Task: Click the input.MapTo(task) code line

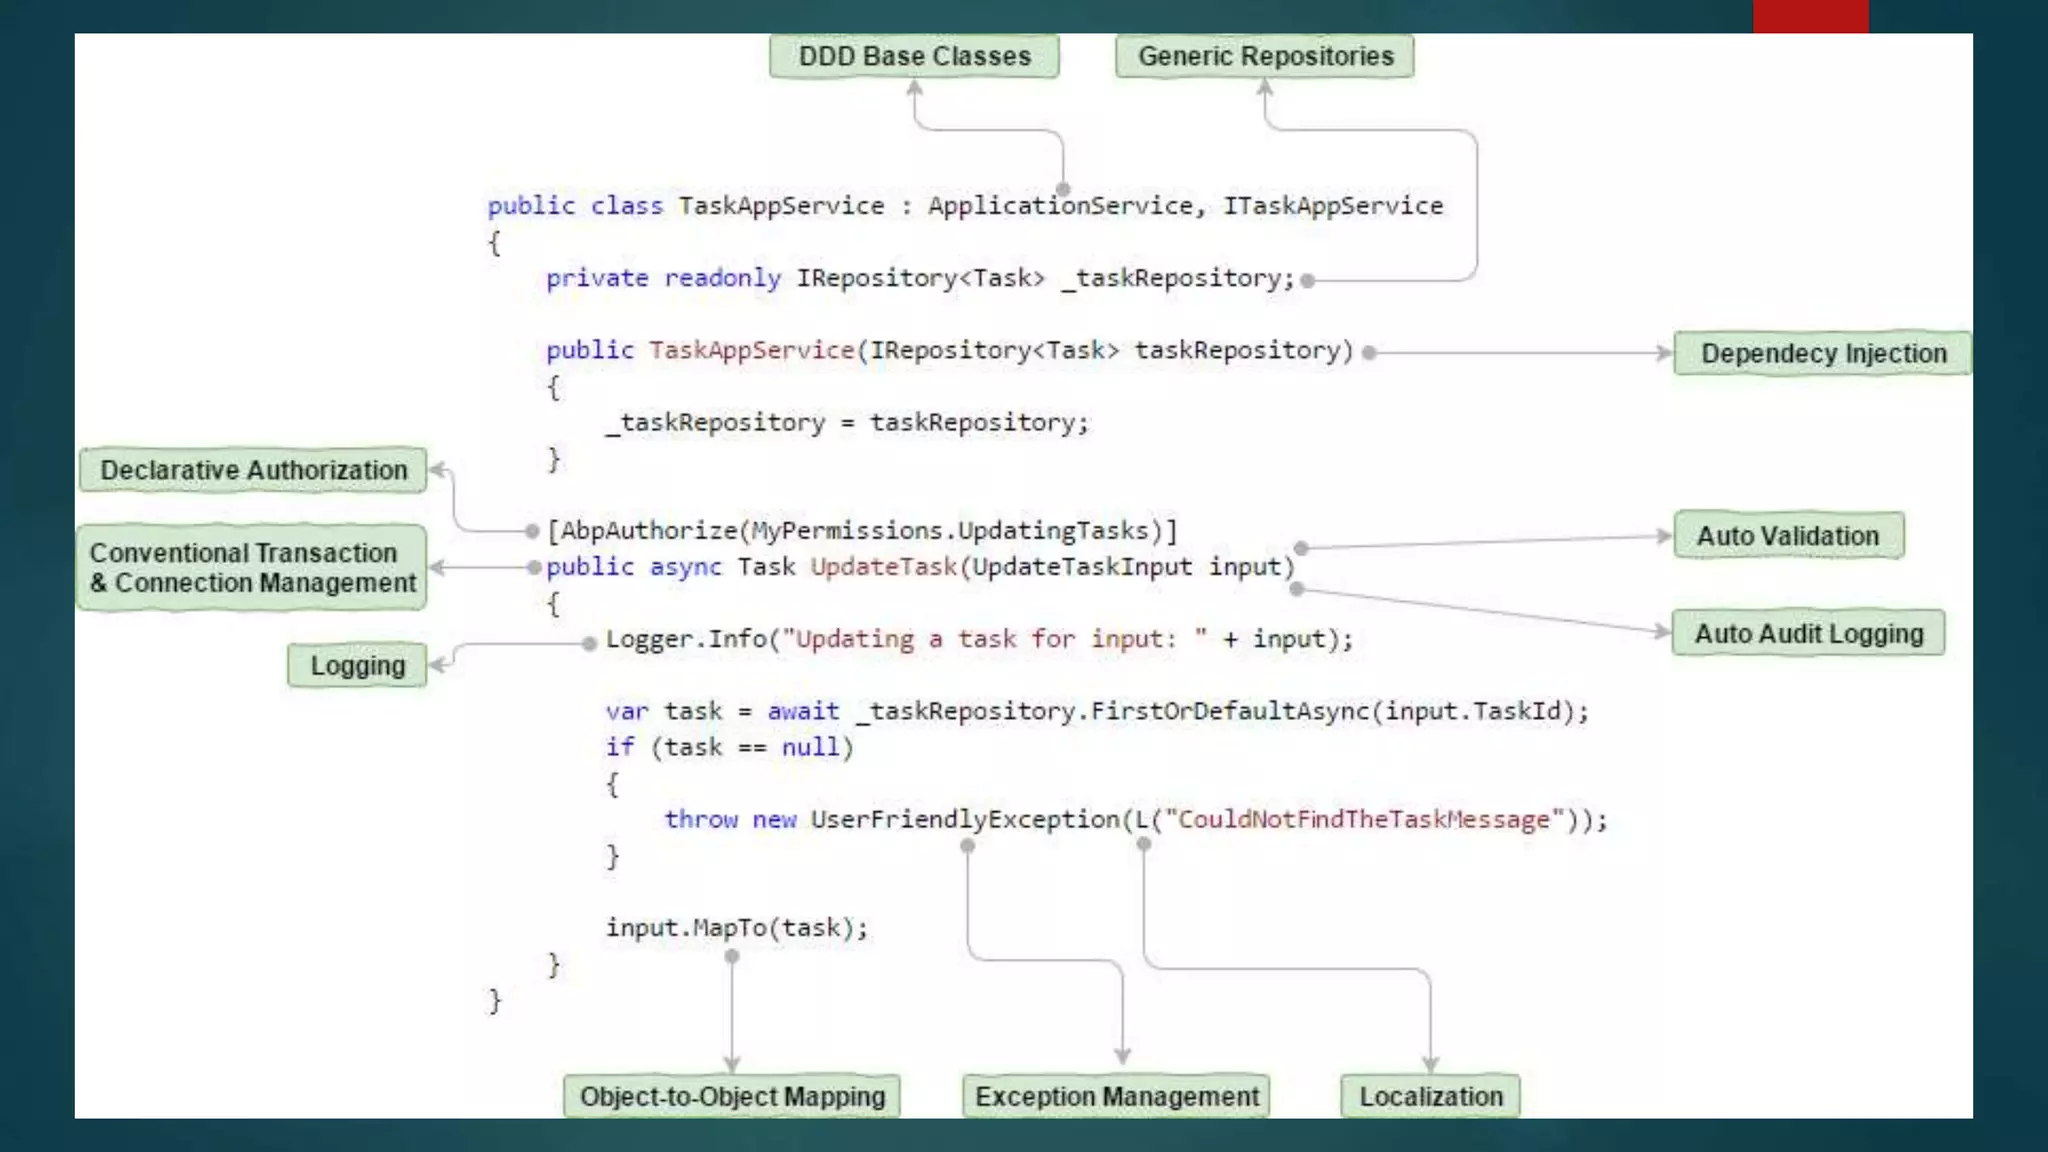Action: tap(736, 928)
